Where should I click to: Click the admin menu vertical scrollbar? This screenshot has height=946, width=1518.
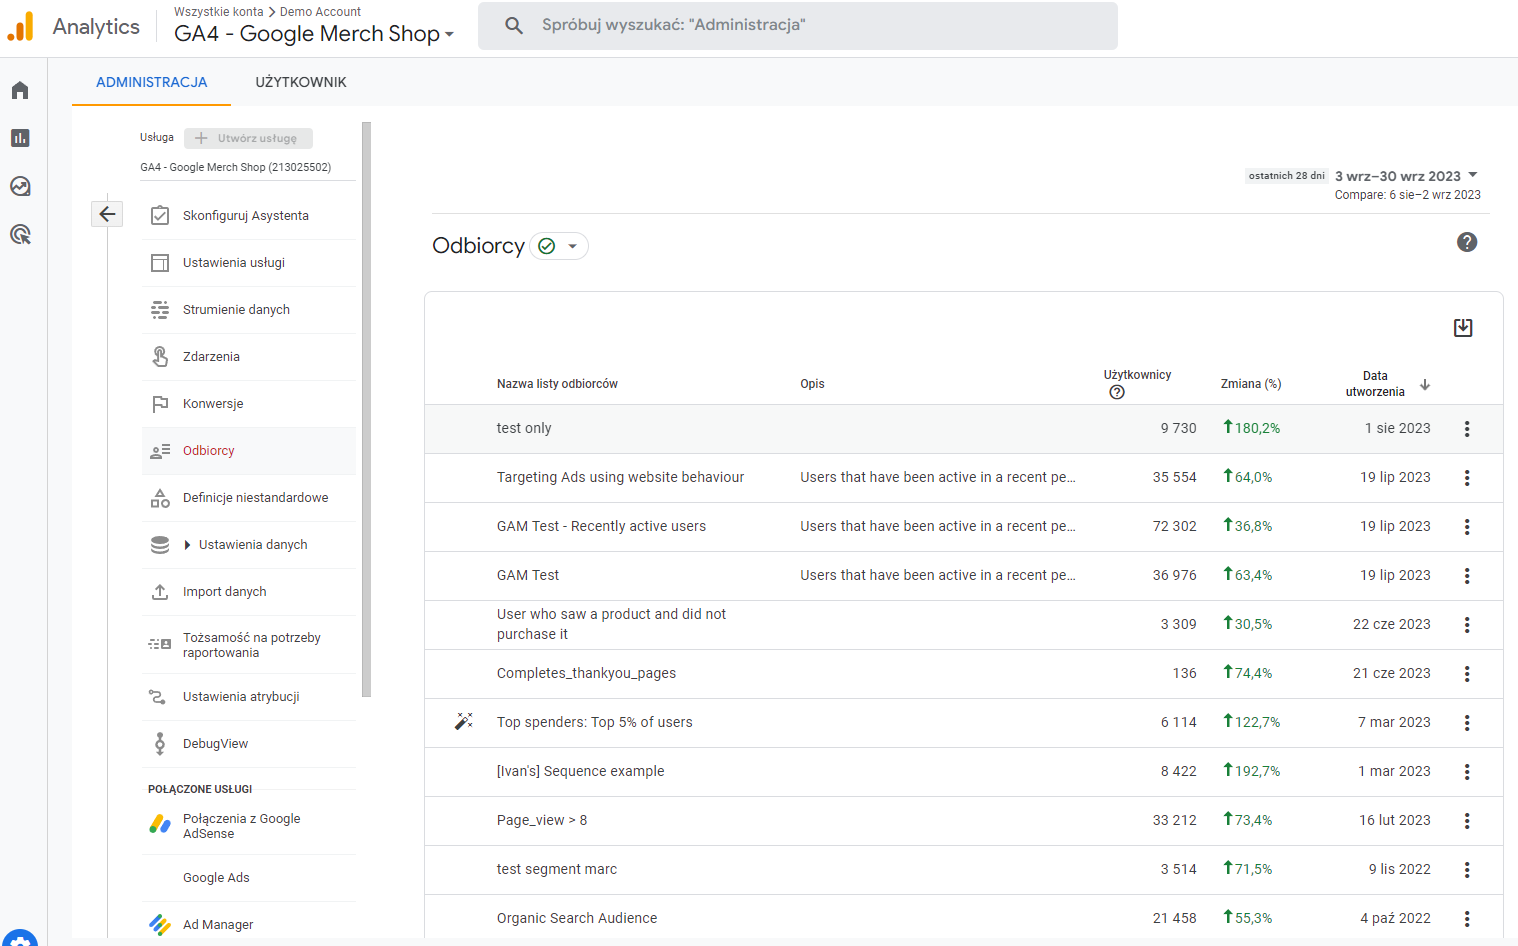click(366, 400)
